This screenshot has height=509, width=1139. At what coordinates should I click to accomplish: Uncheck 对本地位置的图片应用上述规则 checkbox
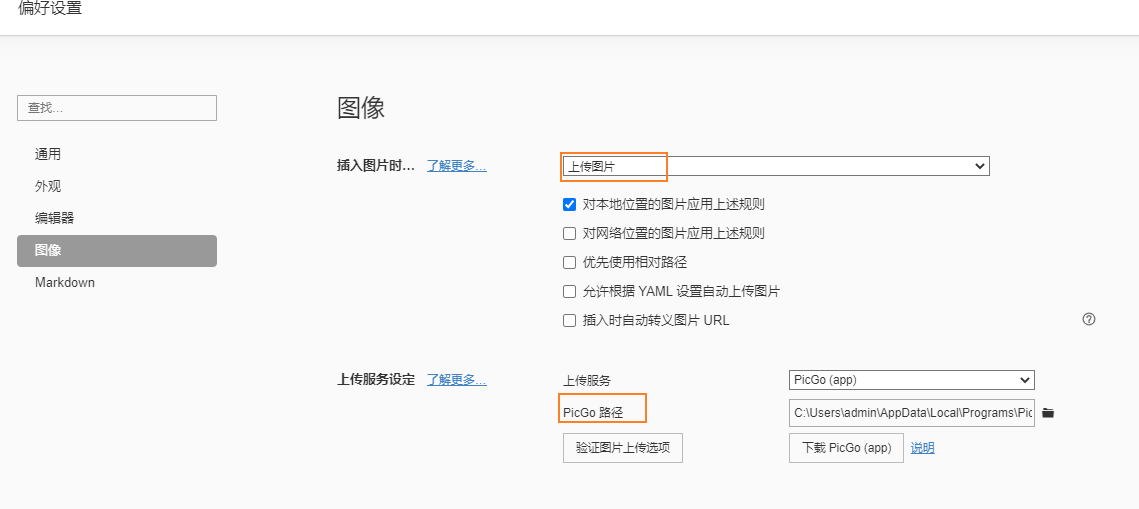tap(570, 204)
